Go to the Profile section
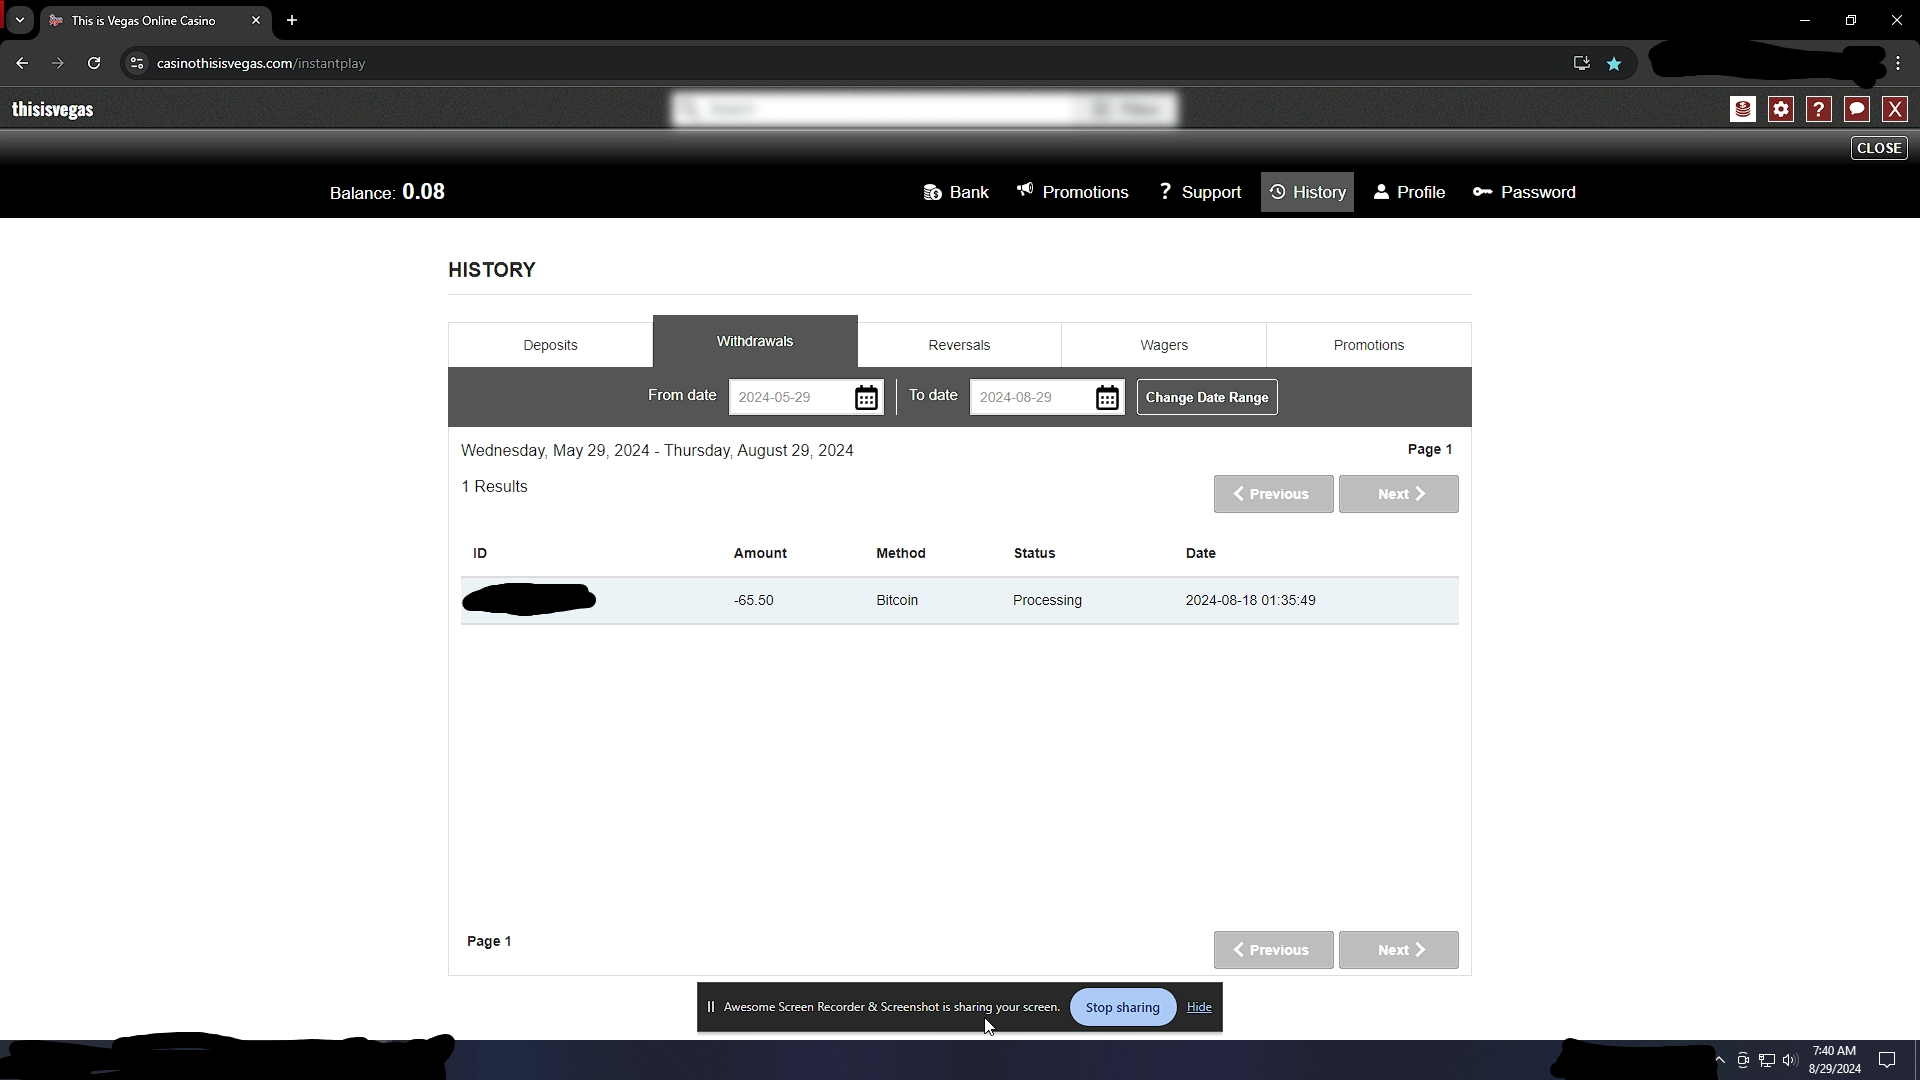1920x1080 pixels. (x=1409, y=192)
